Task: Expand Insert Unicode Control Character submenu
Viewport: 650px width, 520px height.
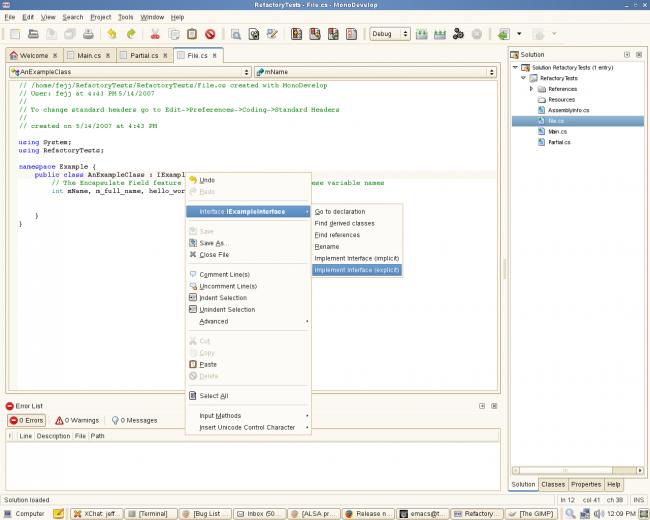Action: pos(248,427)
